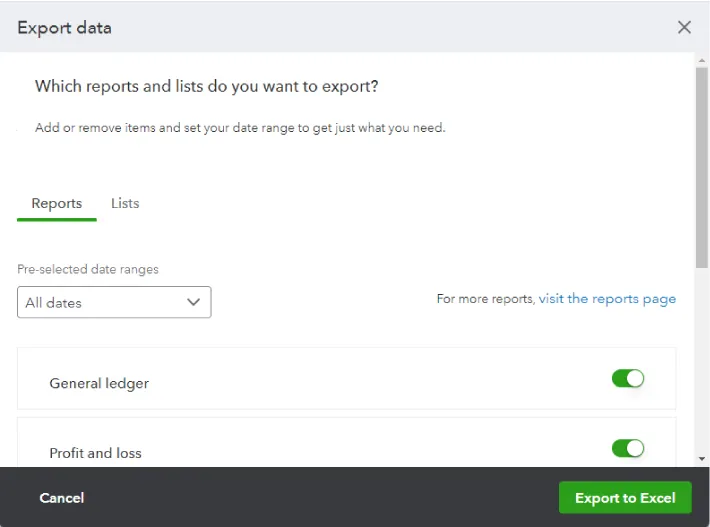This screenshot has height=527, width=710.
Task: Open the Lists tab
Action: (125, 203)
